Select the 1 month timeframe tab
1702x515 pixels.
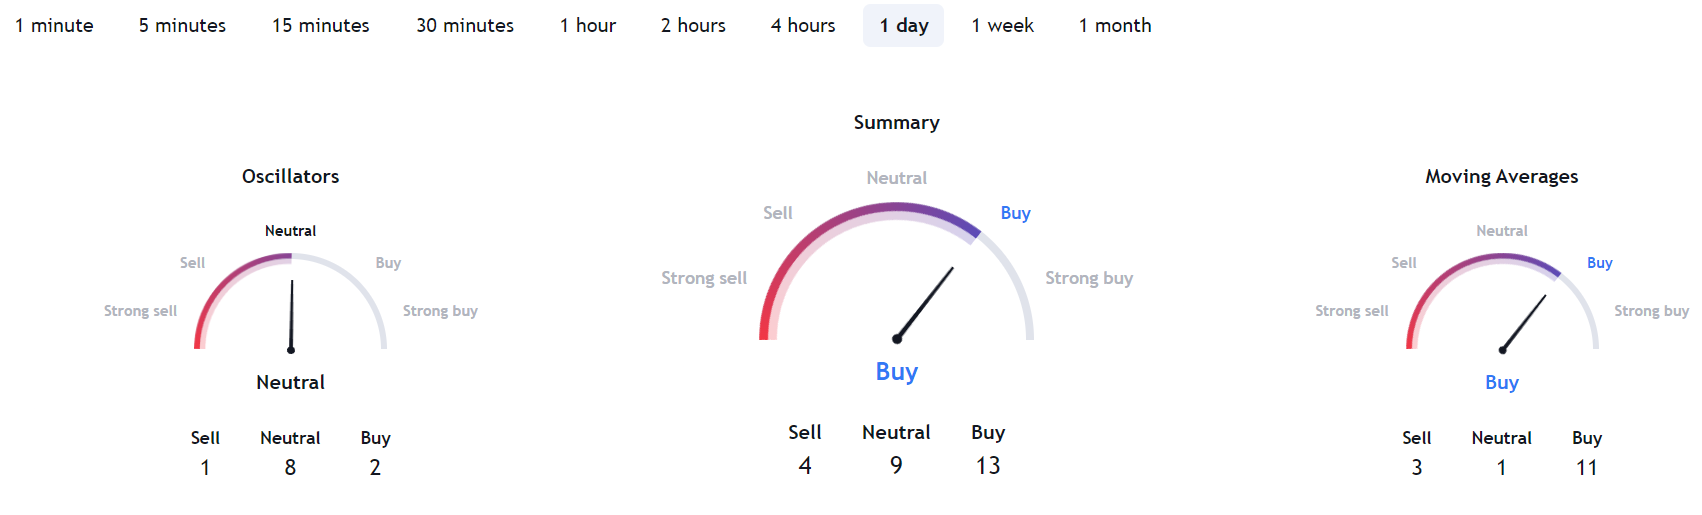(1115, 25)
